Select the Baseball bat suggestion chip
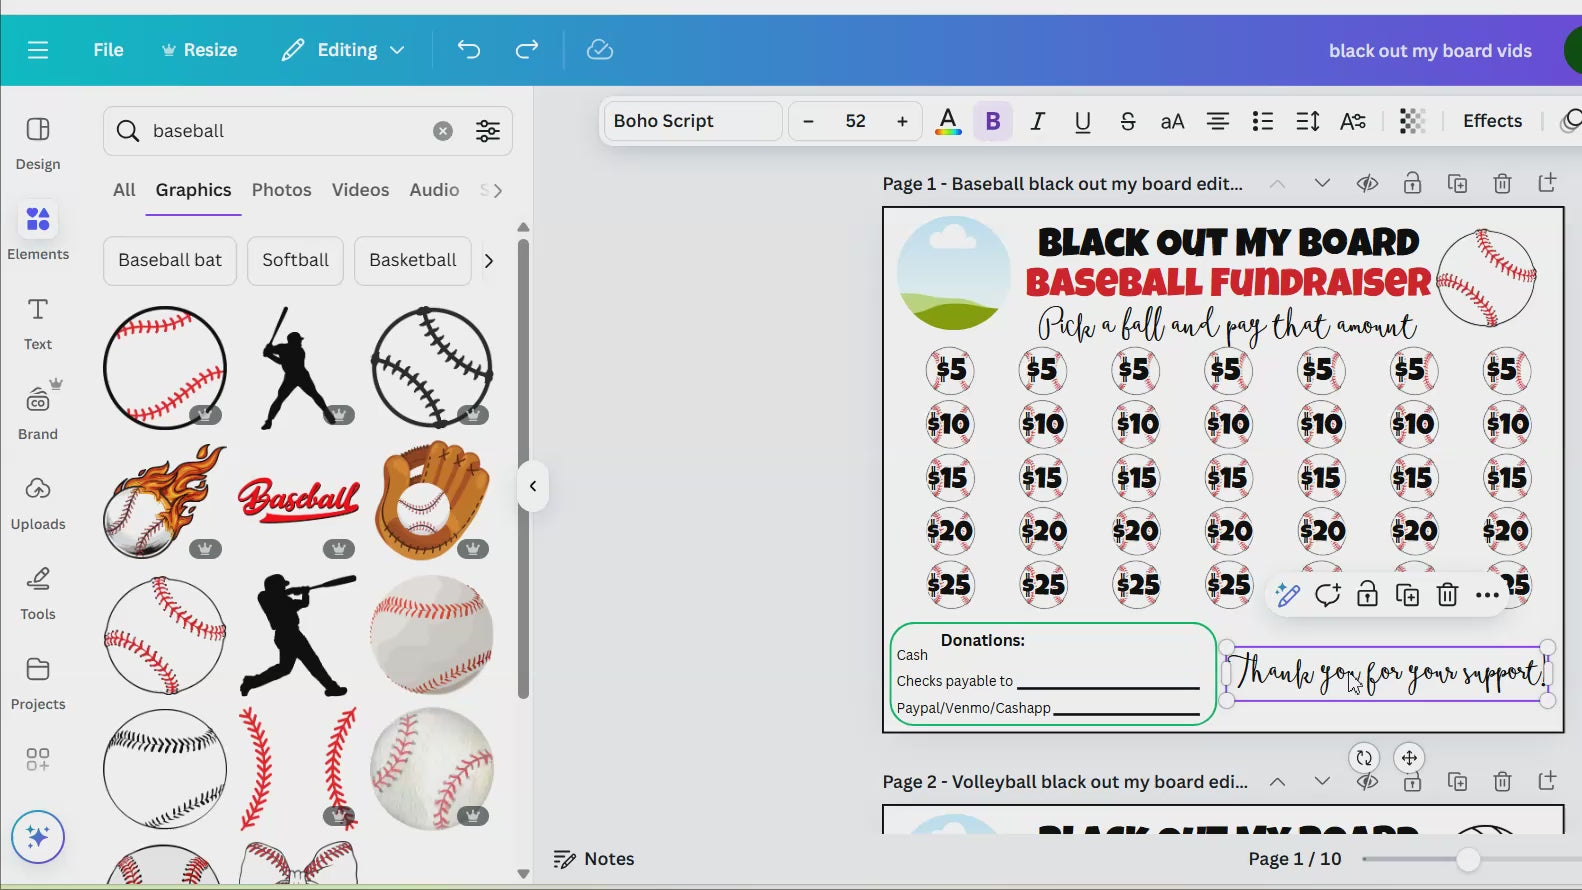1582x890 pixels. coord(170,260)
